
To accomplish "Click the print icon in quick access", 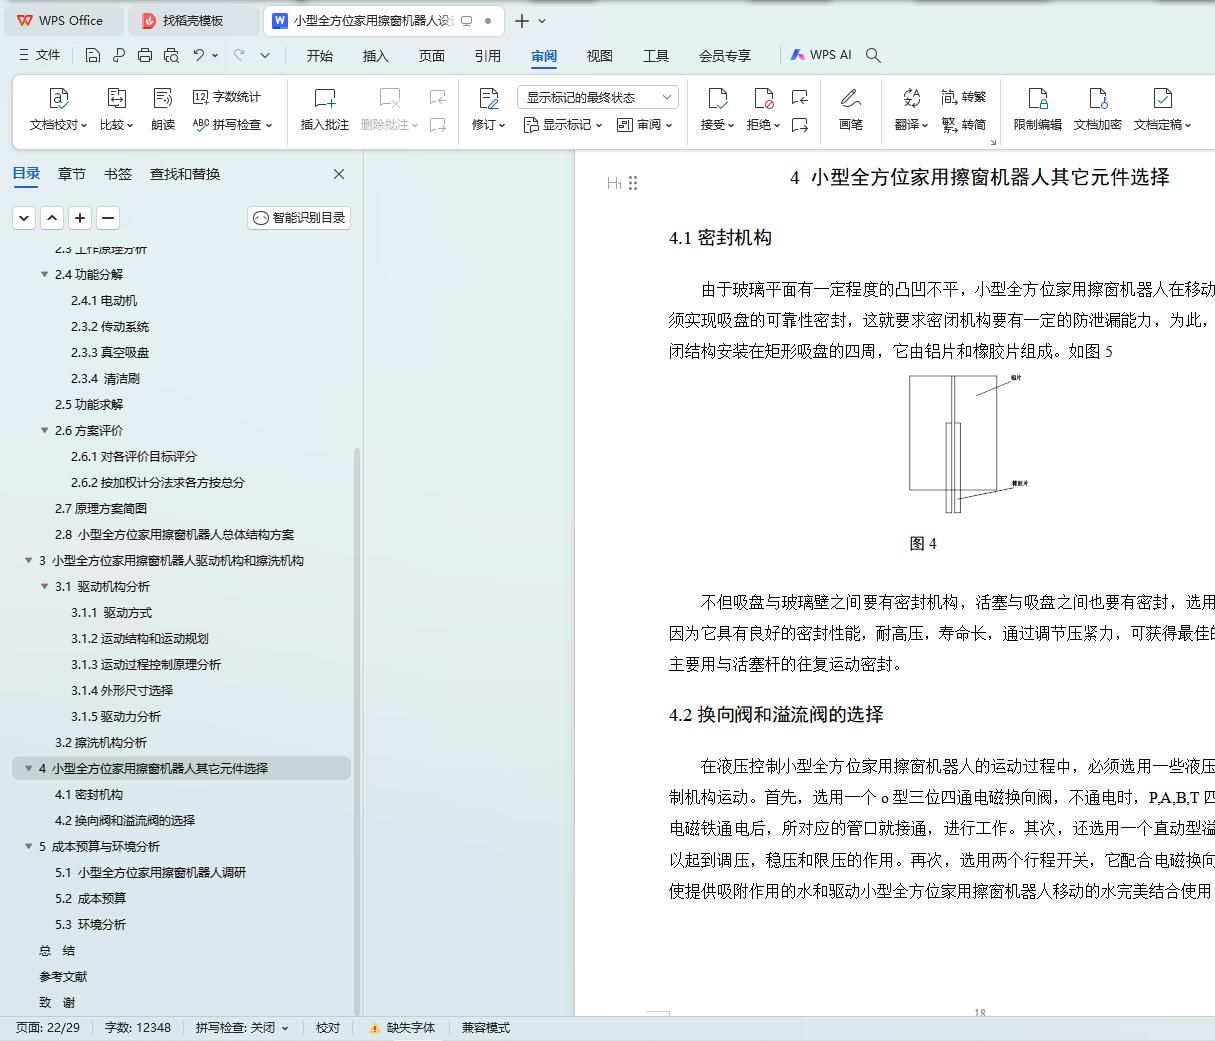I will [x=145, y=55].
